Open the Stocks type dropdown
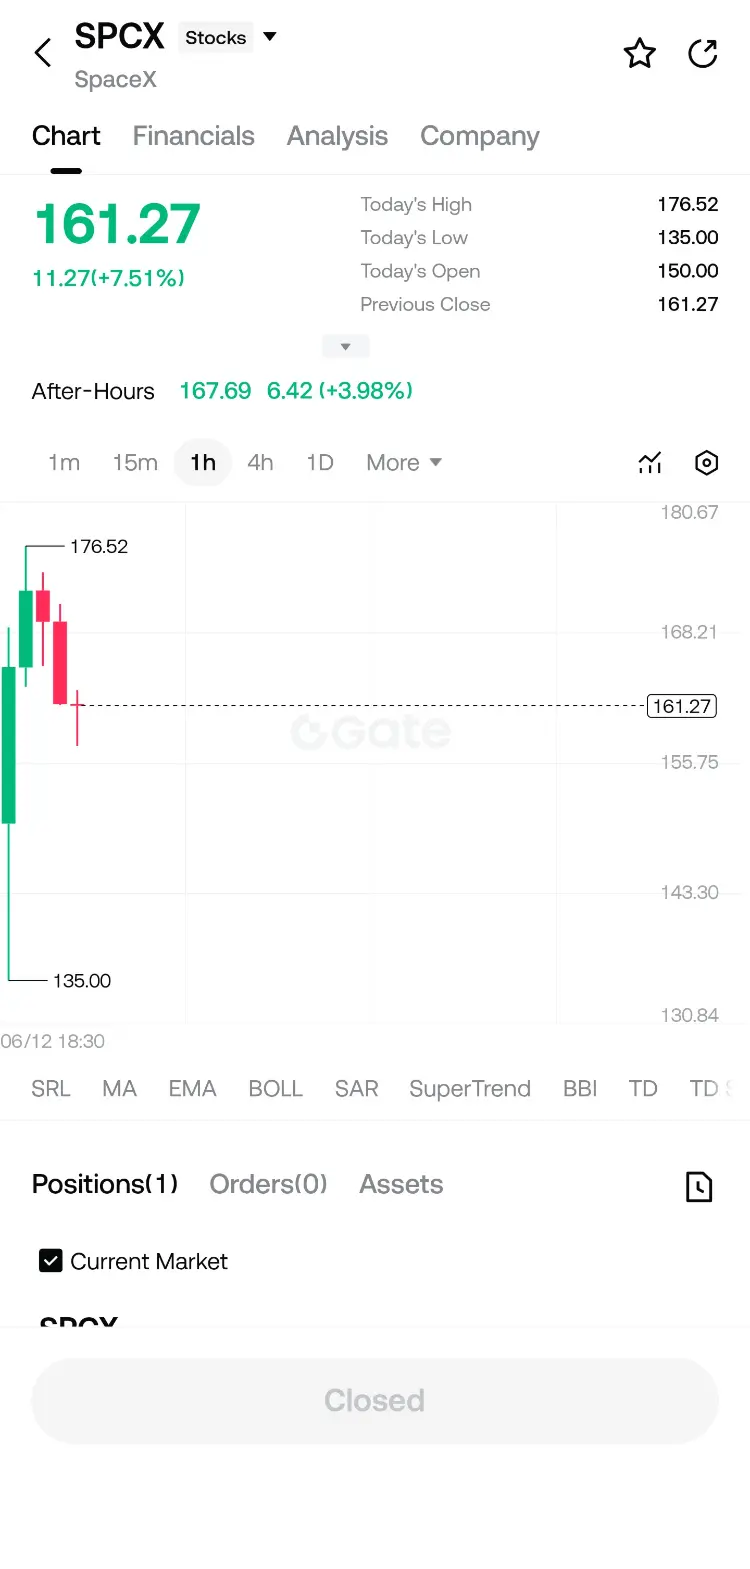The height and width of the screenshot is (1569, 750). click(229, 37)
